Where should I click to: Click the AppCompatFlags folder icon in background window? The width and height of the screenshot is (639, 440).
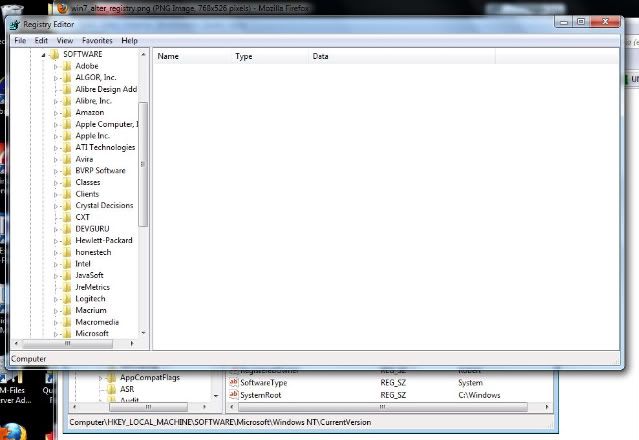click(x=111, y=378)
